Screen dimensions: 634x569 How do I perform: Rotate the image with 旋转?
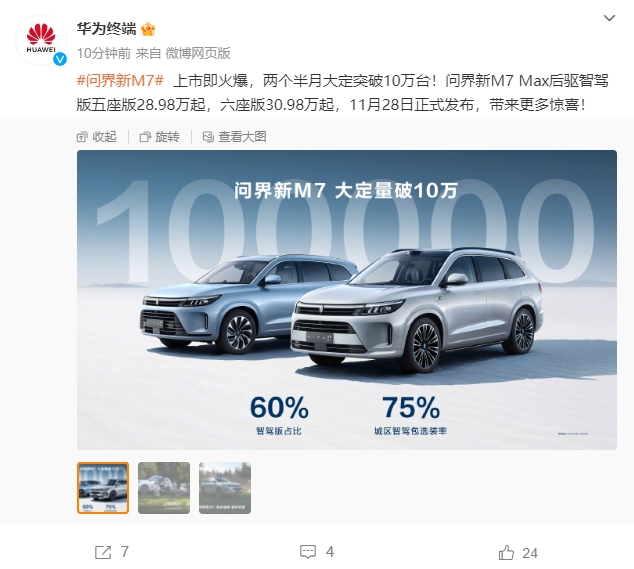pyautogui.click(x=159, y=137)
